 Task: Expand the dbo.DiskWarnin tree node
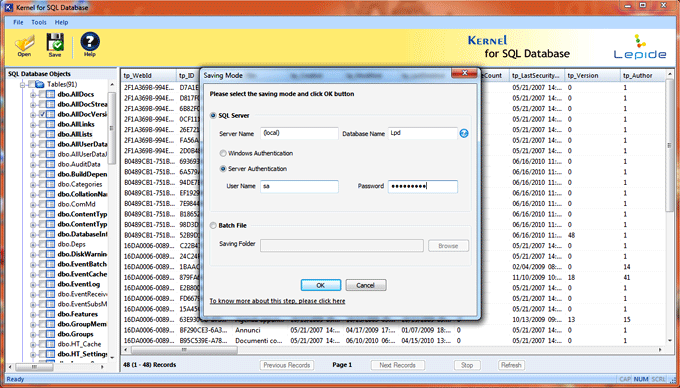33,254
